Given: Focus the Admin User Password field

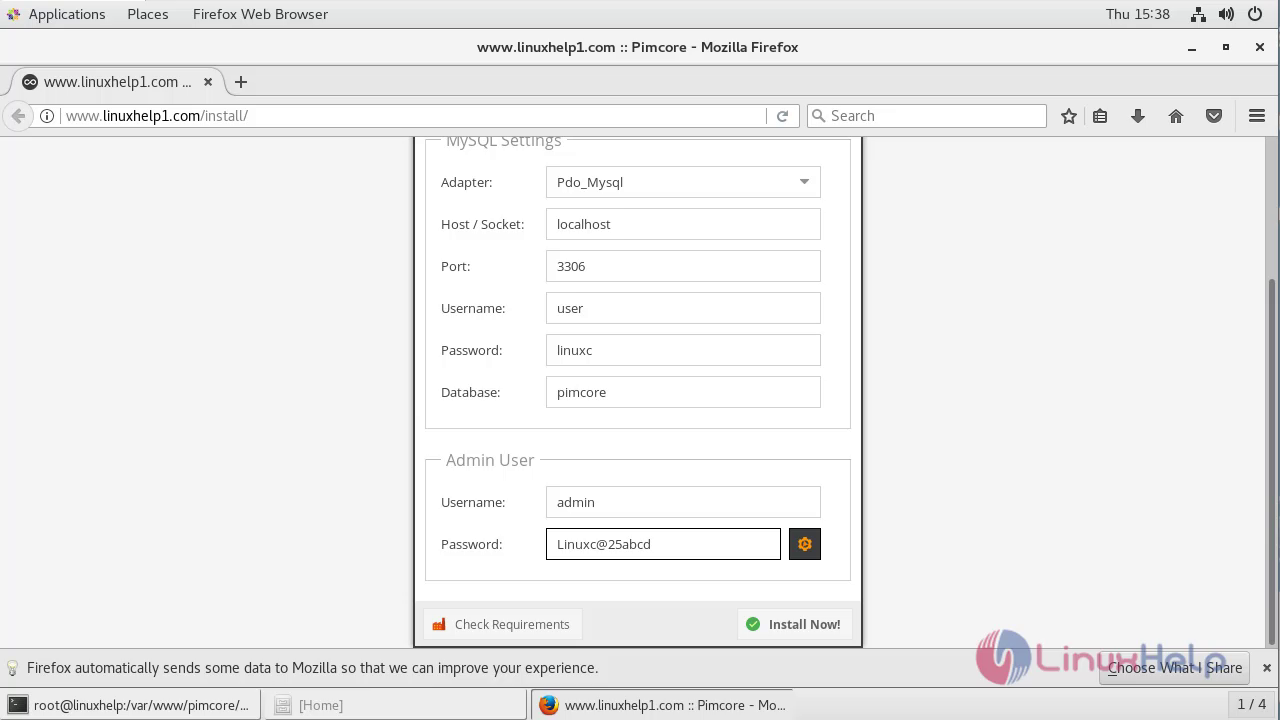Looking at the screenshot, I should [x=663, y=544].
